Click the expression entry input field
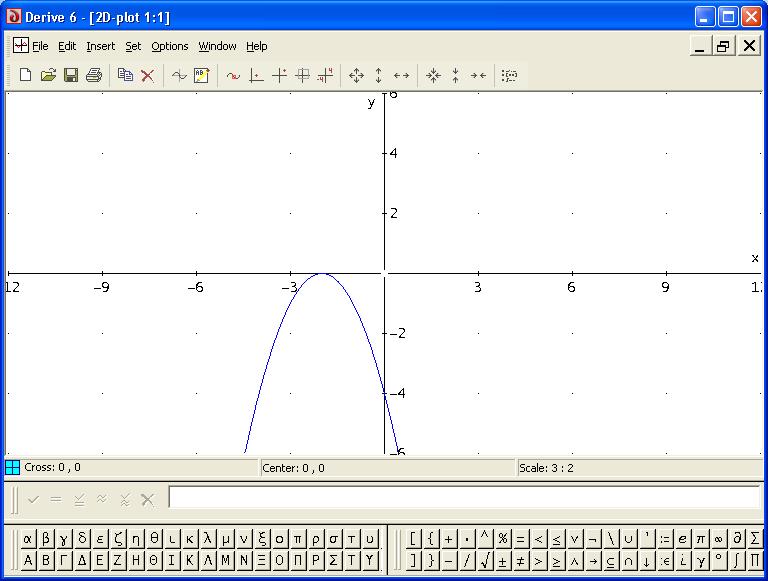The width and height of the screenshot is (768, 581). [465, 498]
